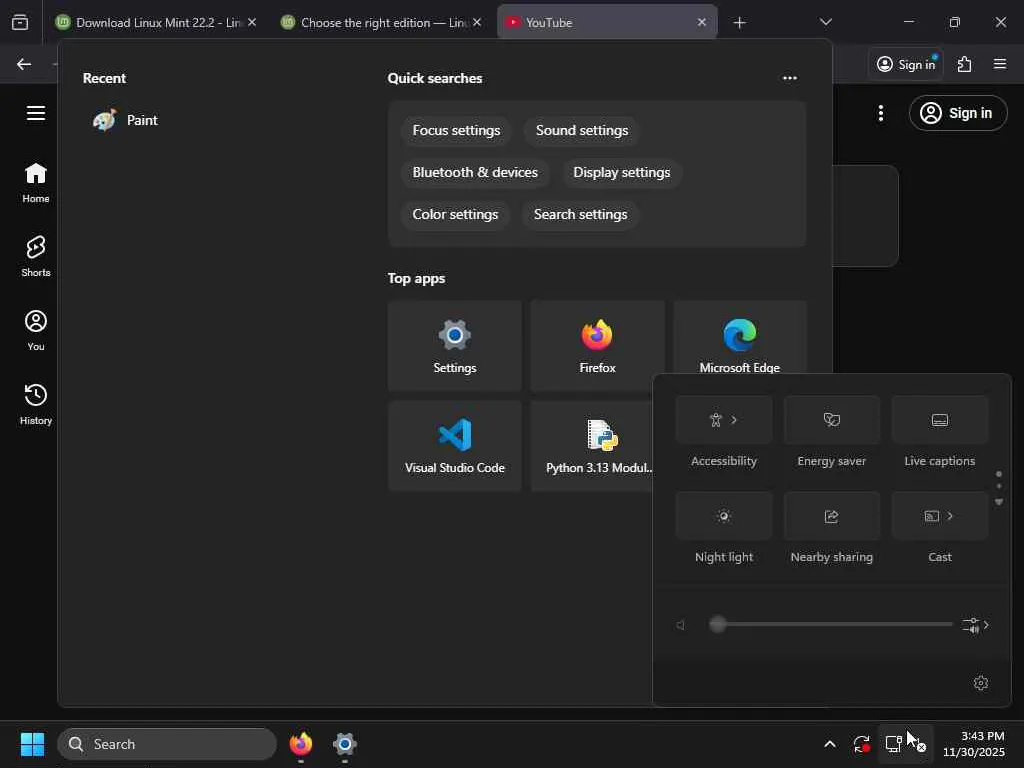
Task: Click network and volume tray icons
Action: coord(905,744)
